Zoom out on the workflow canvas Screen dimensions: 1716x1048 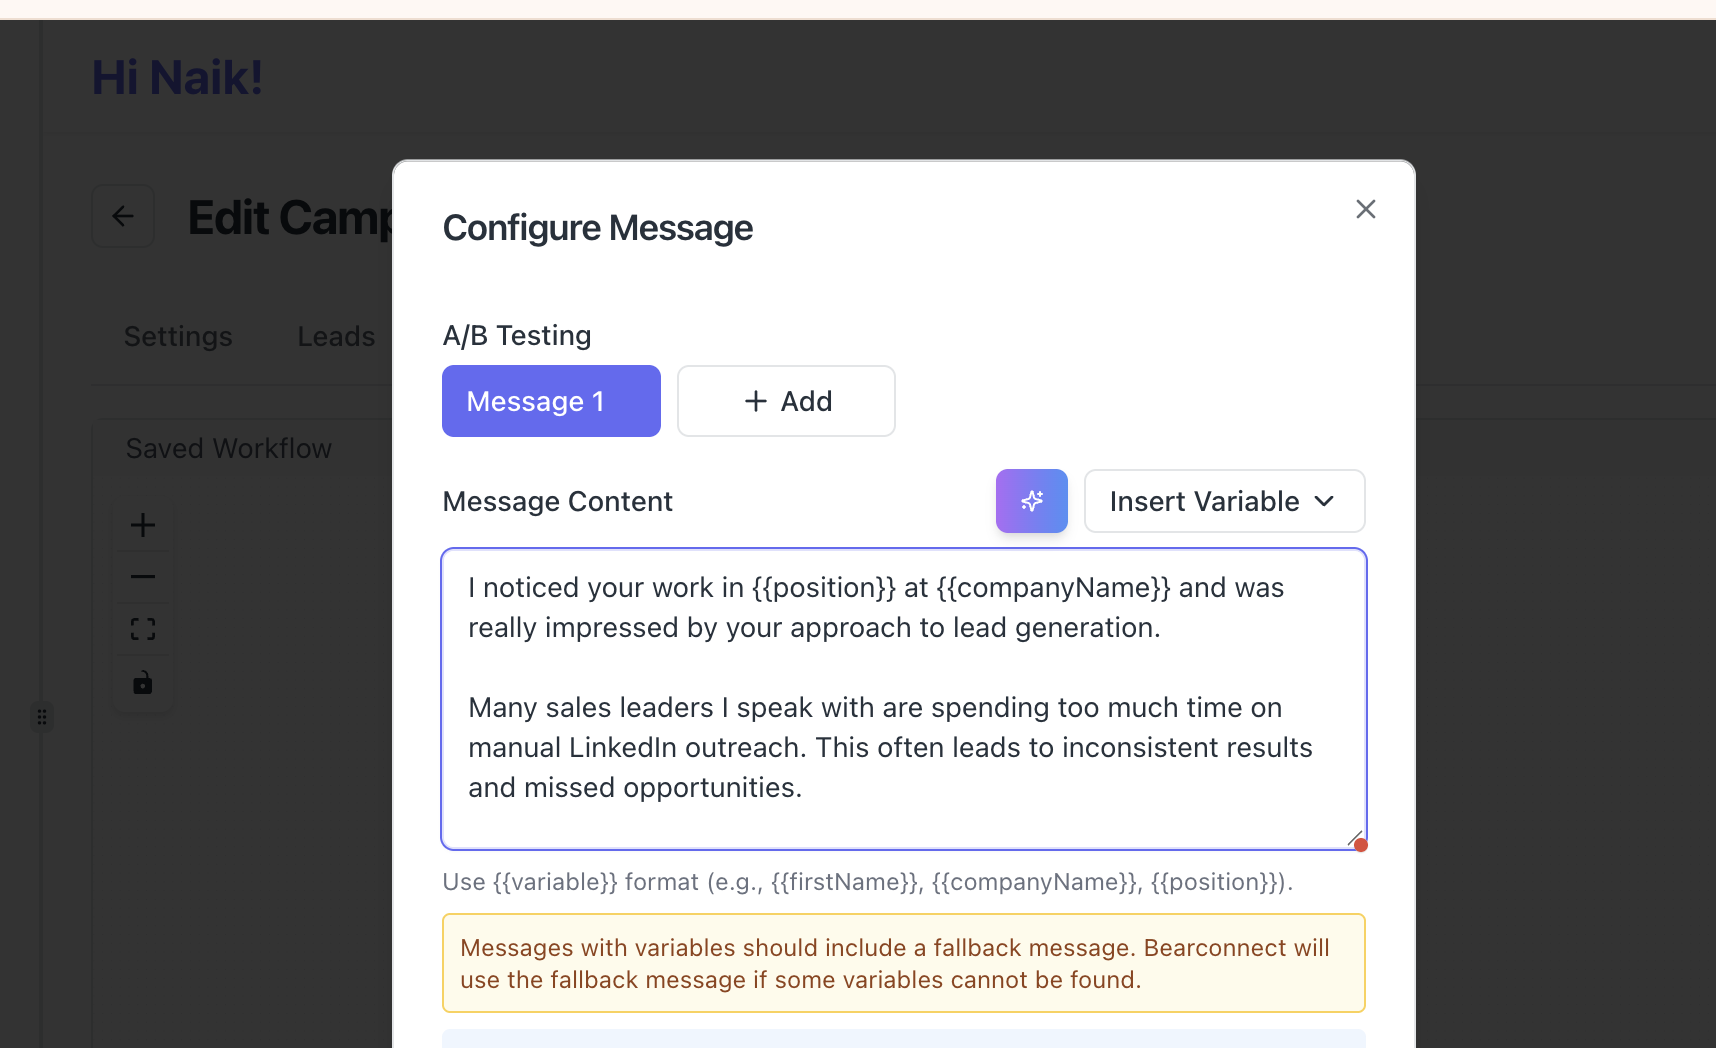tap(143, 577)
